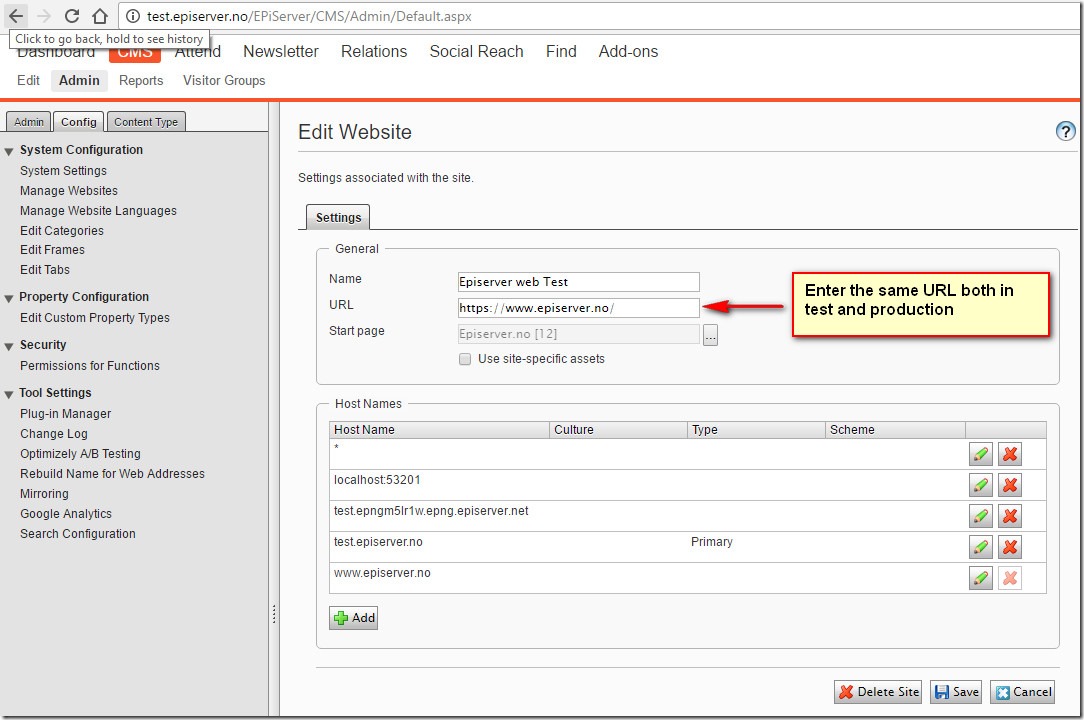1084x720 pixels.
Task: Delete the test.episerver.no primary host
Action: tap(1009, 547)
